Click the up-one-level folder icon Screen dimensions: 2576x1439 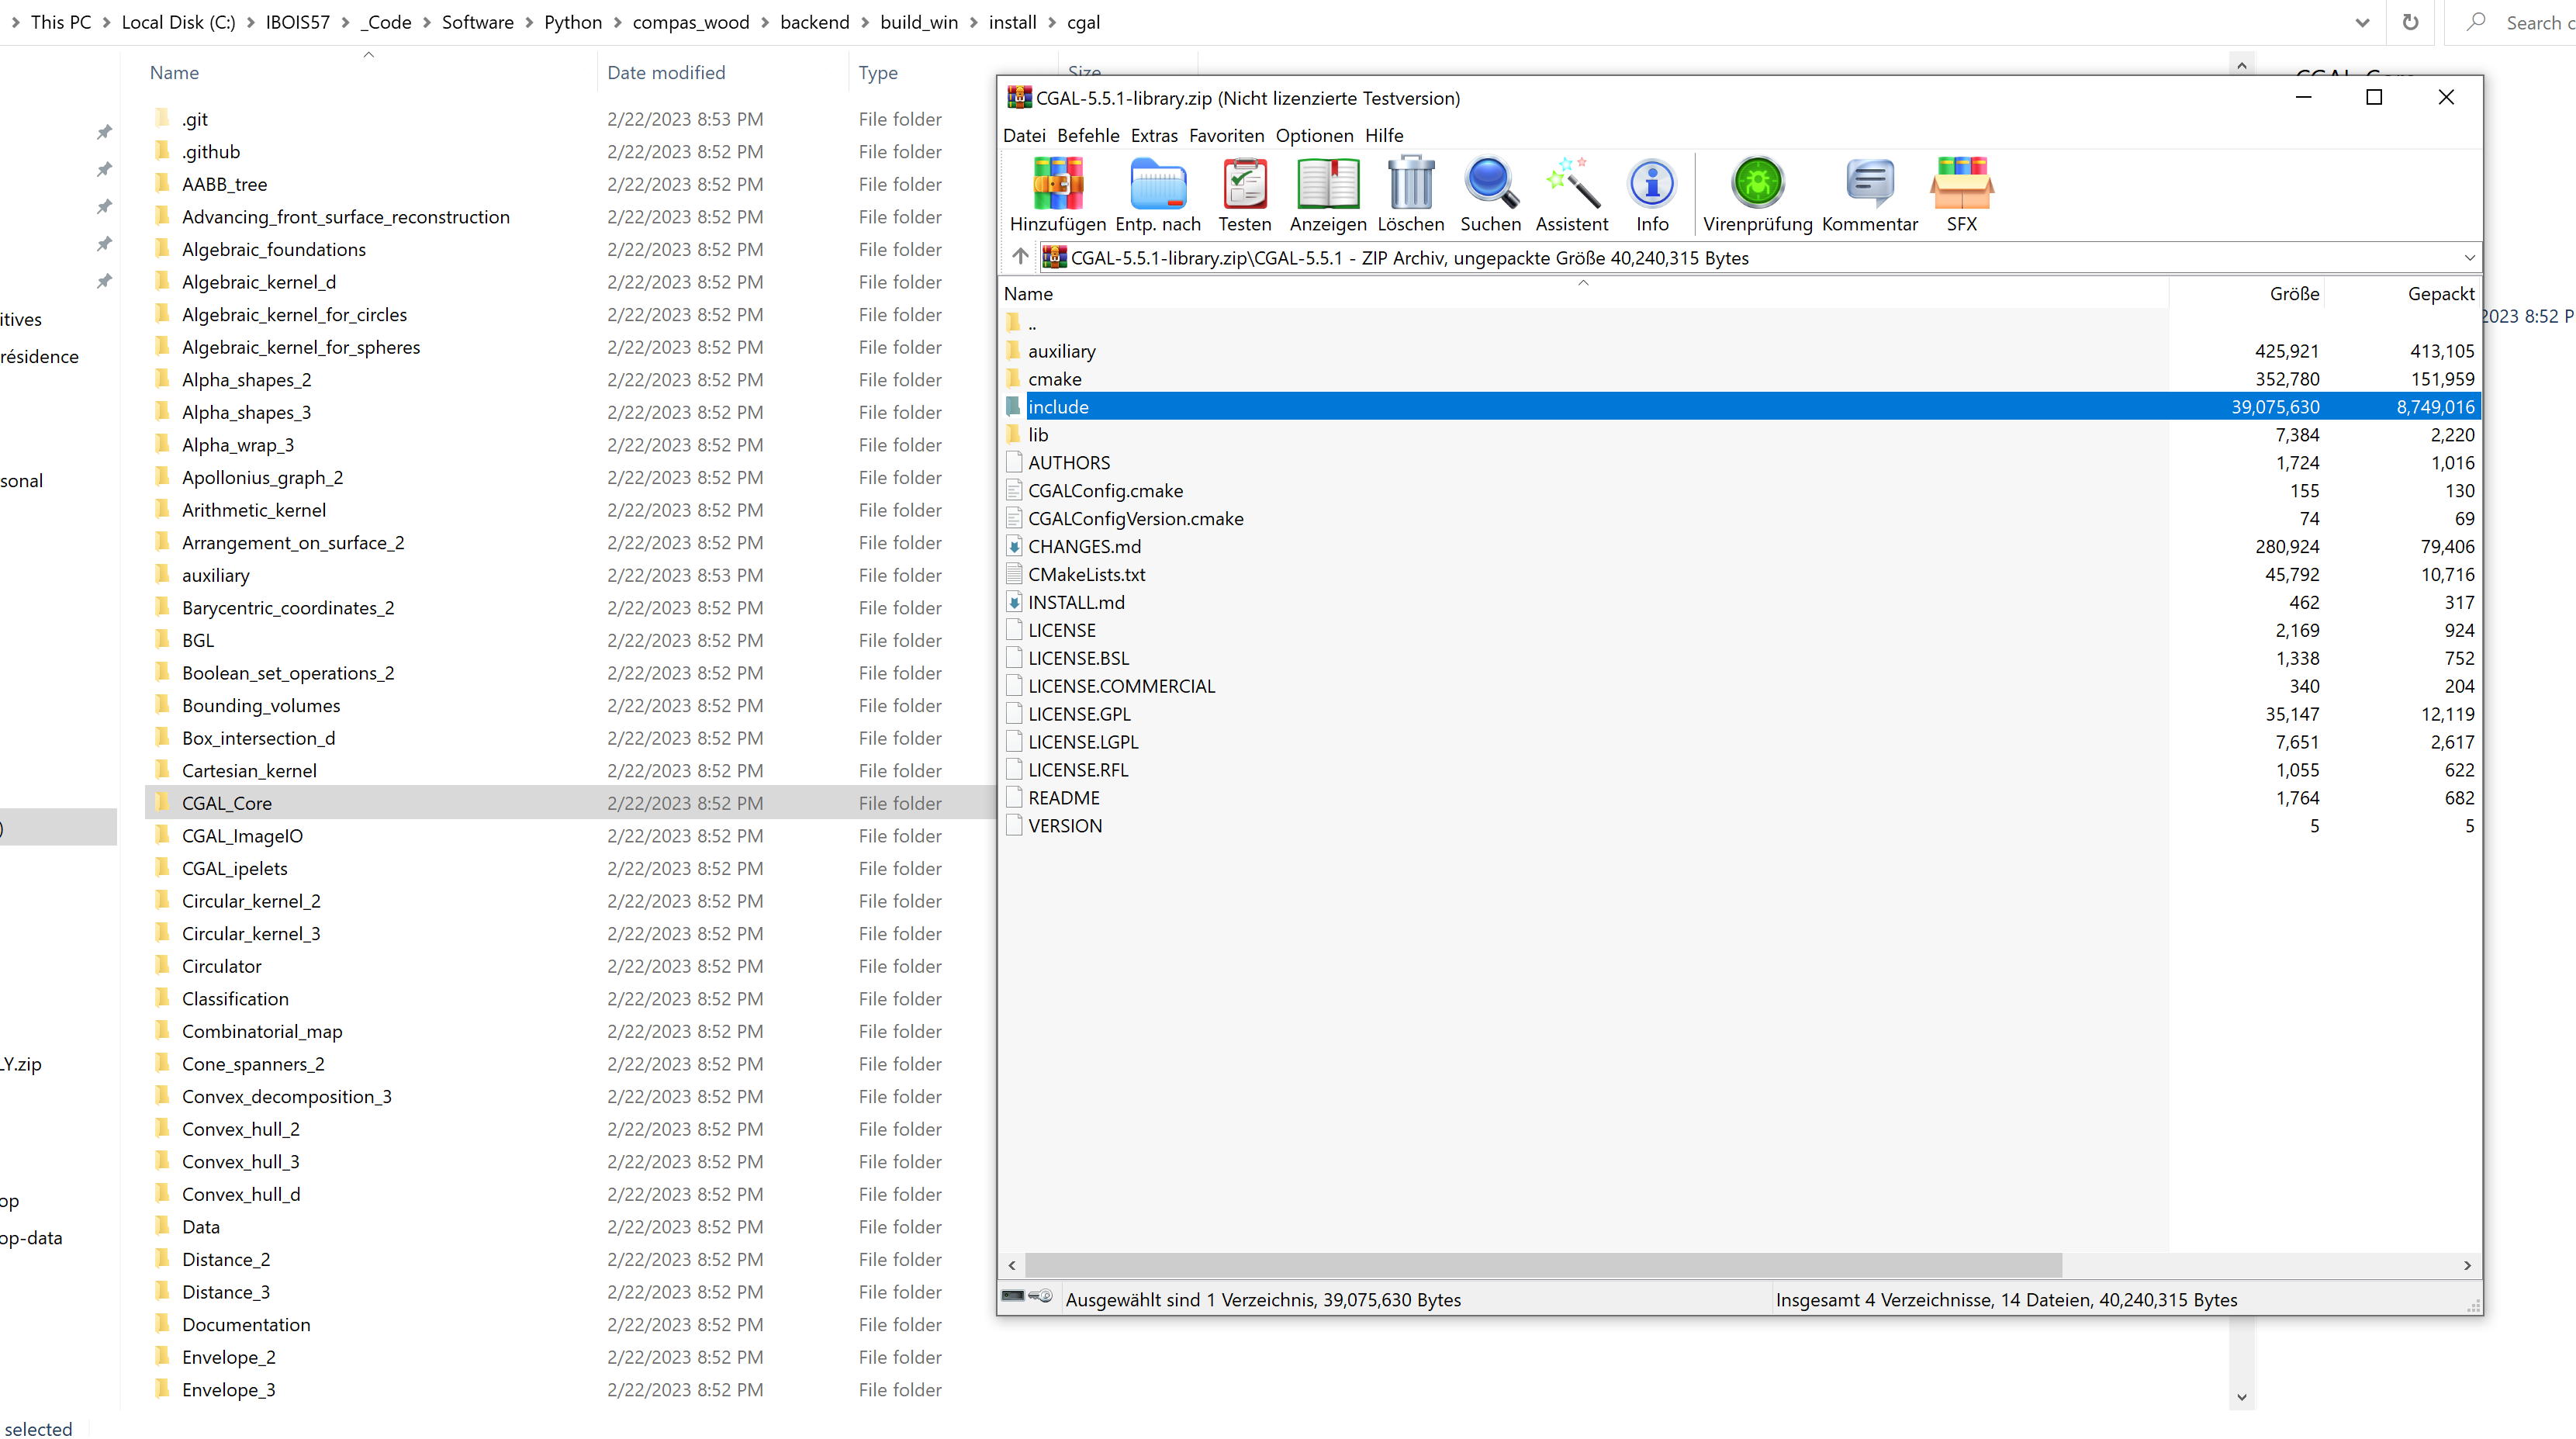click(1020, 257)
